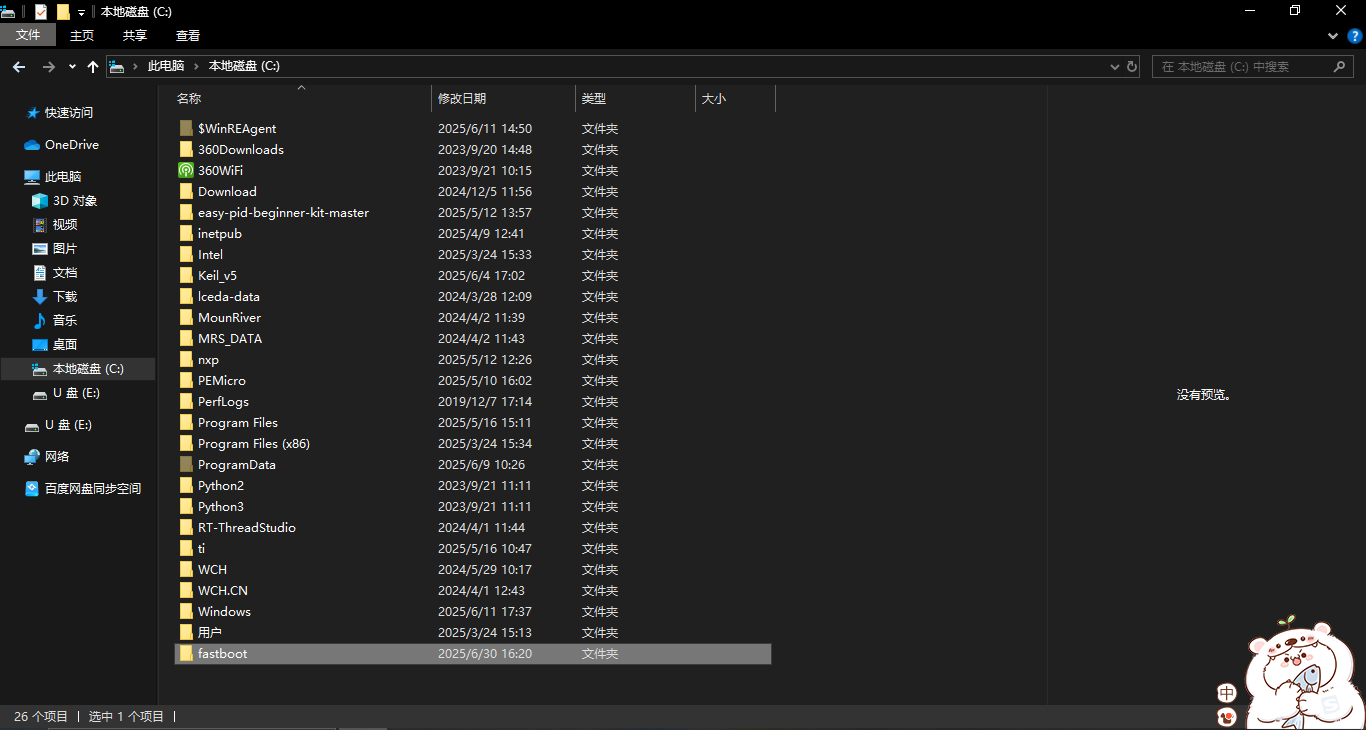Open recent locations dropdown arrow
The width and height of the screenshot is (1366, 730).
coord(72,66)
